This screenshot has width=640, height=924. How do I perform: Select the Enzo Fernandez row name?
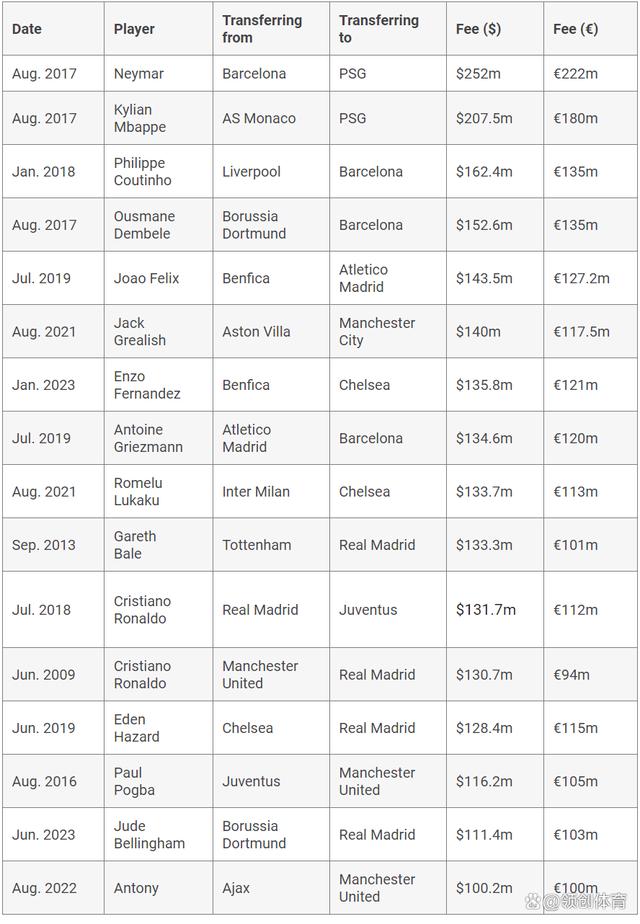coord(147,385)
